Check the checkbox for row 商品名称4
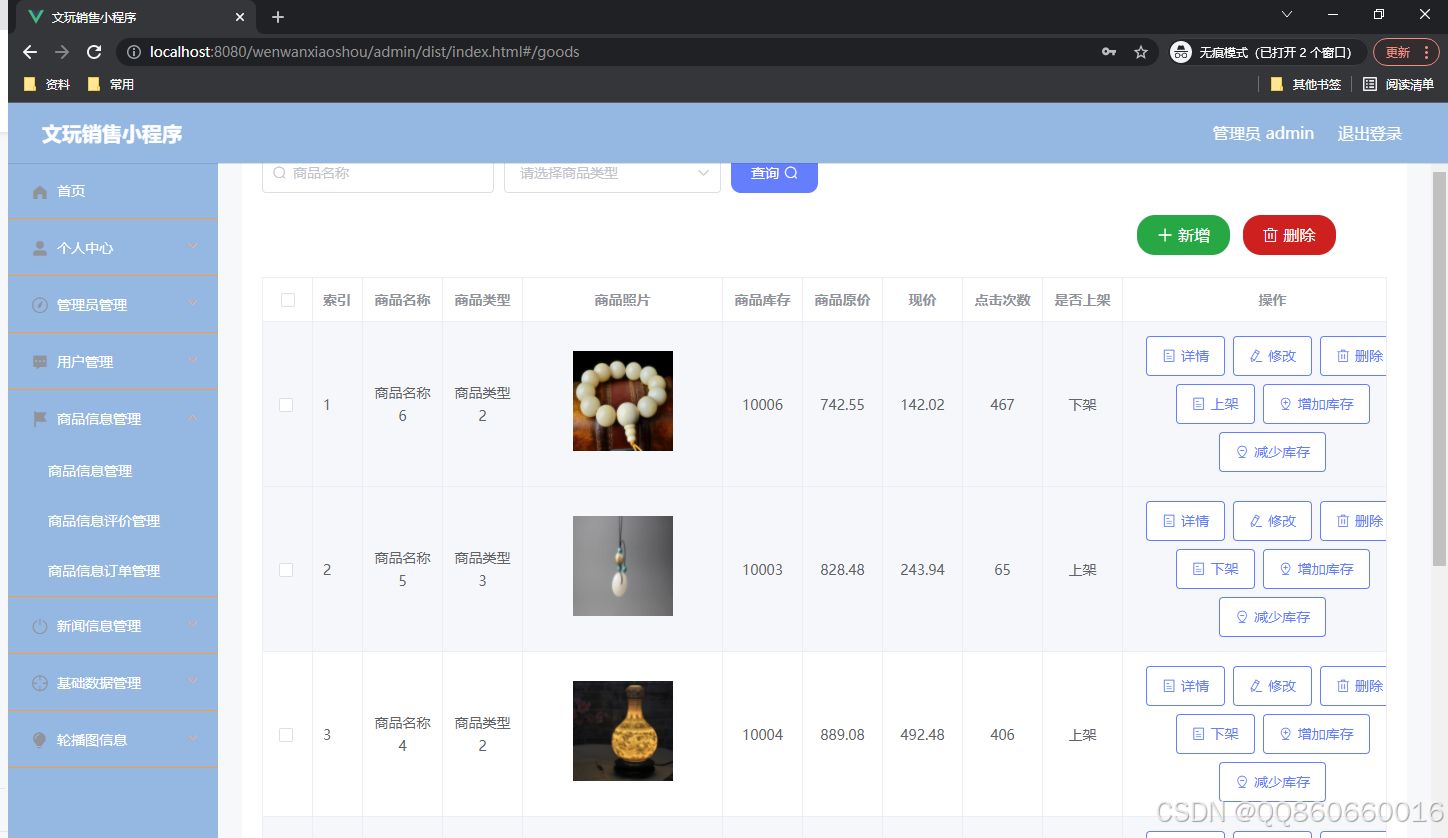 [286, 735]
